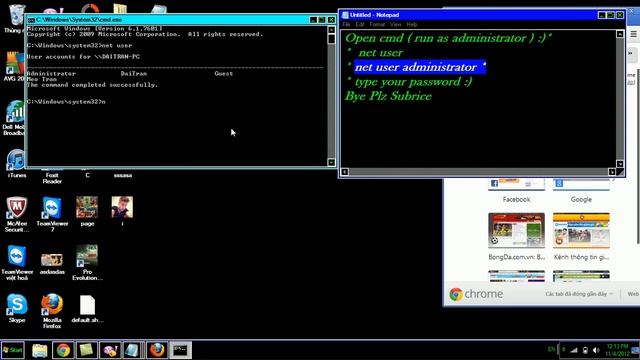
Task: Launch Mozilla Firefox desktop shortcut
Action: click(52, 311)
